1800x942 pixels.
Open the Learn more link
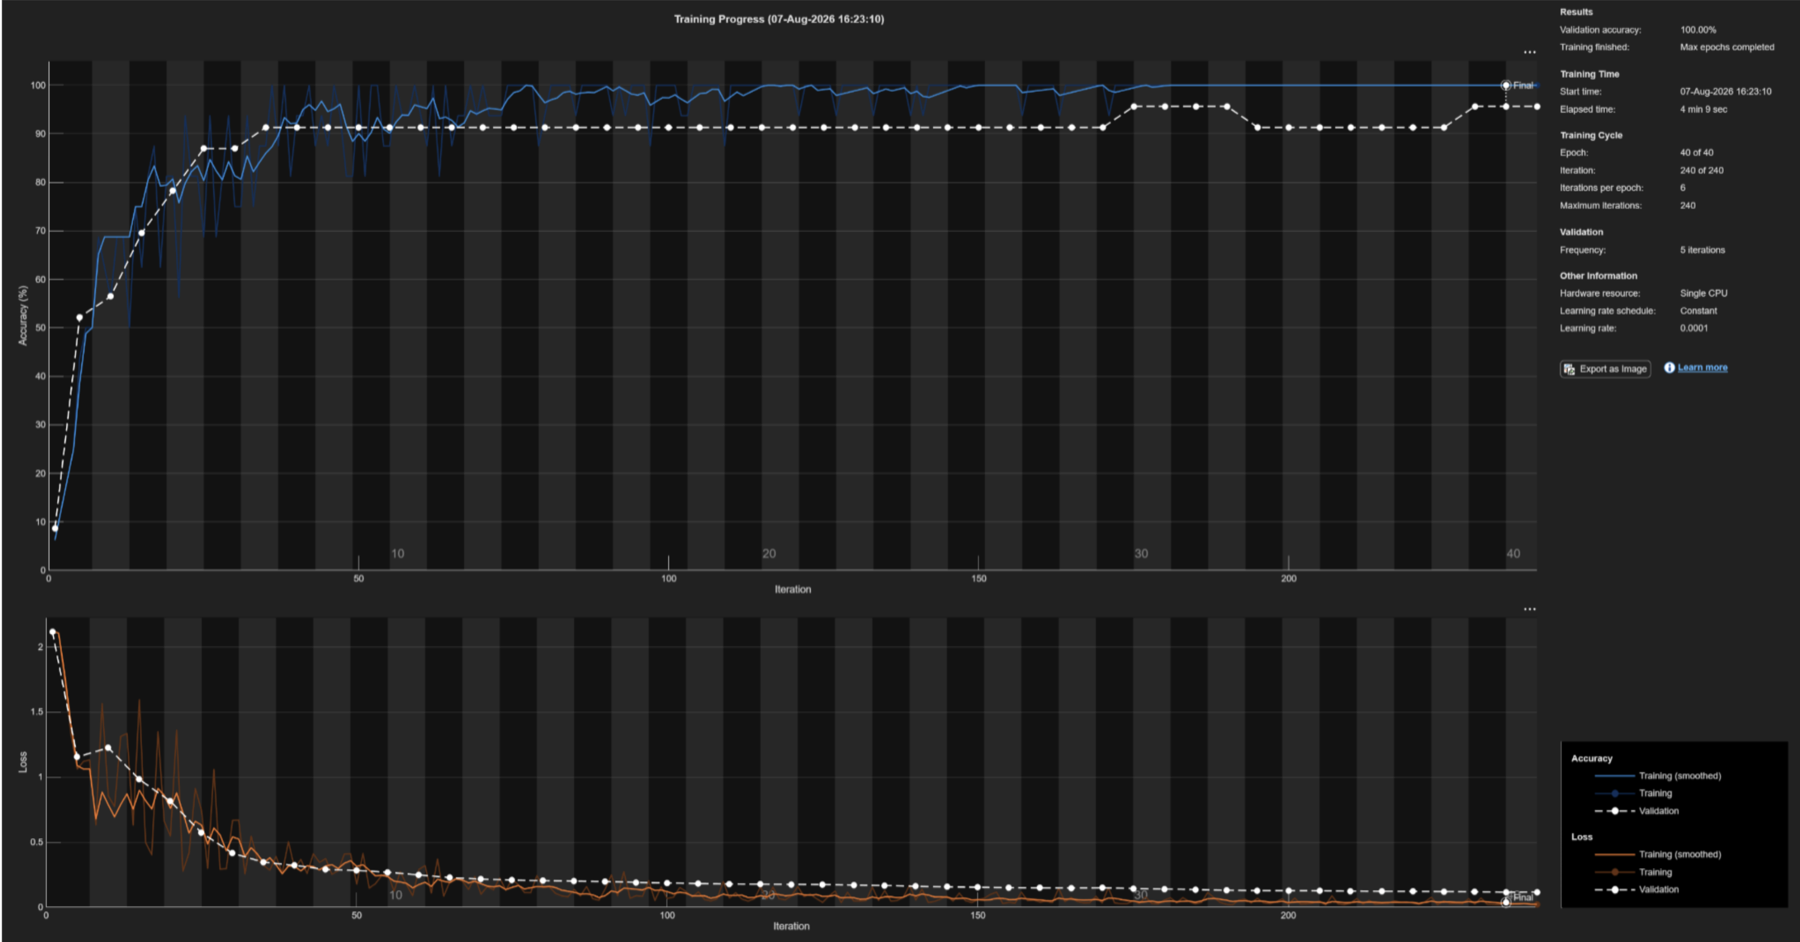(x=1702, y=368)
